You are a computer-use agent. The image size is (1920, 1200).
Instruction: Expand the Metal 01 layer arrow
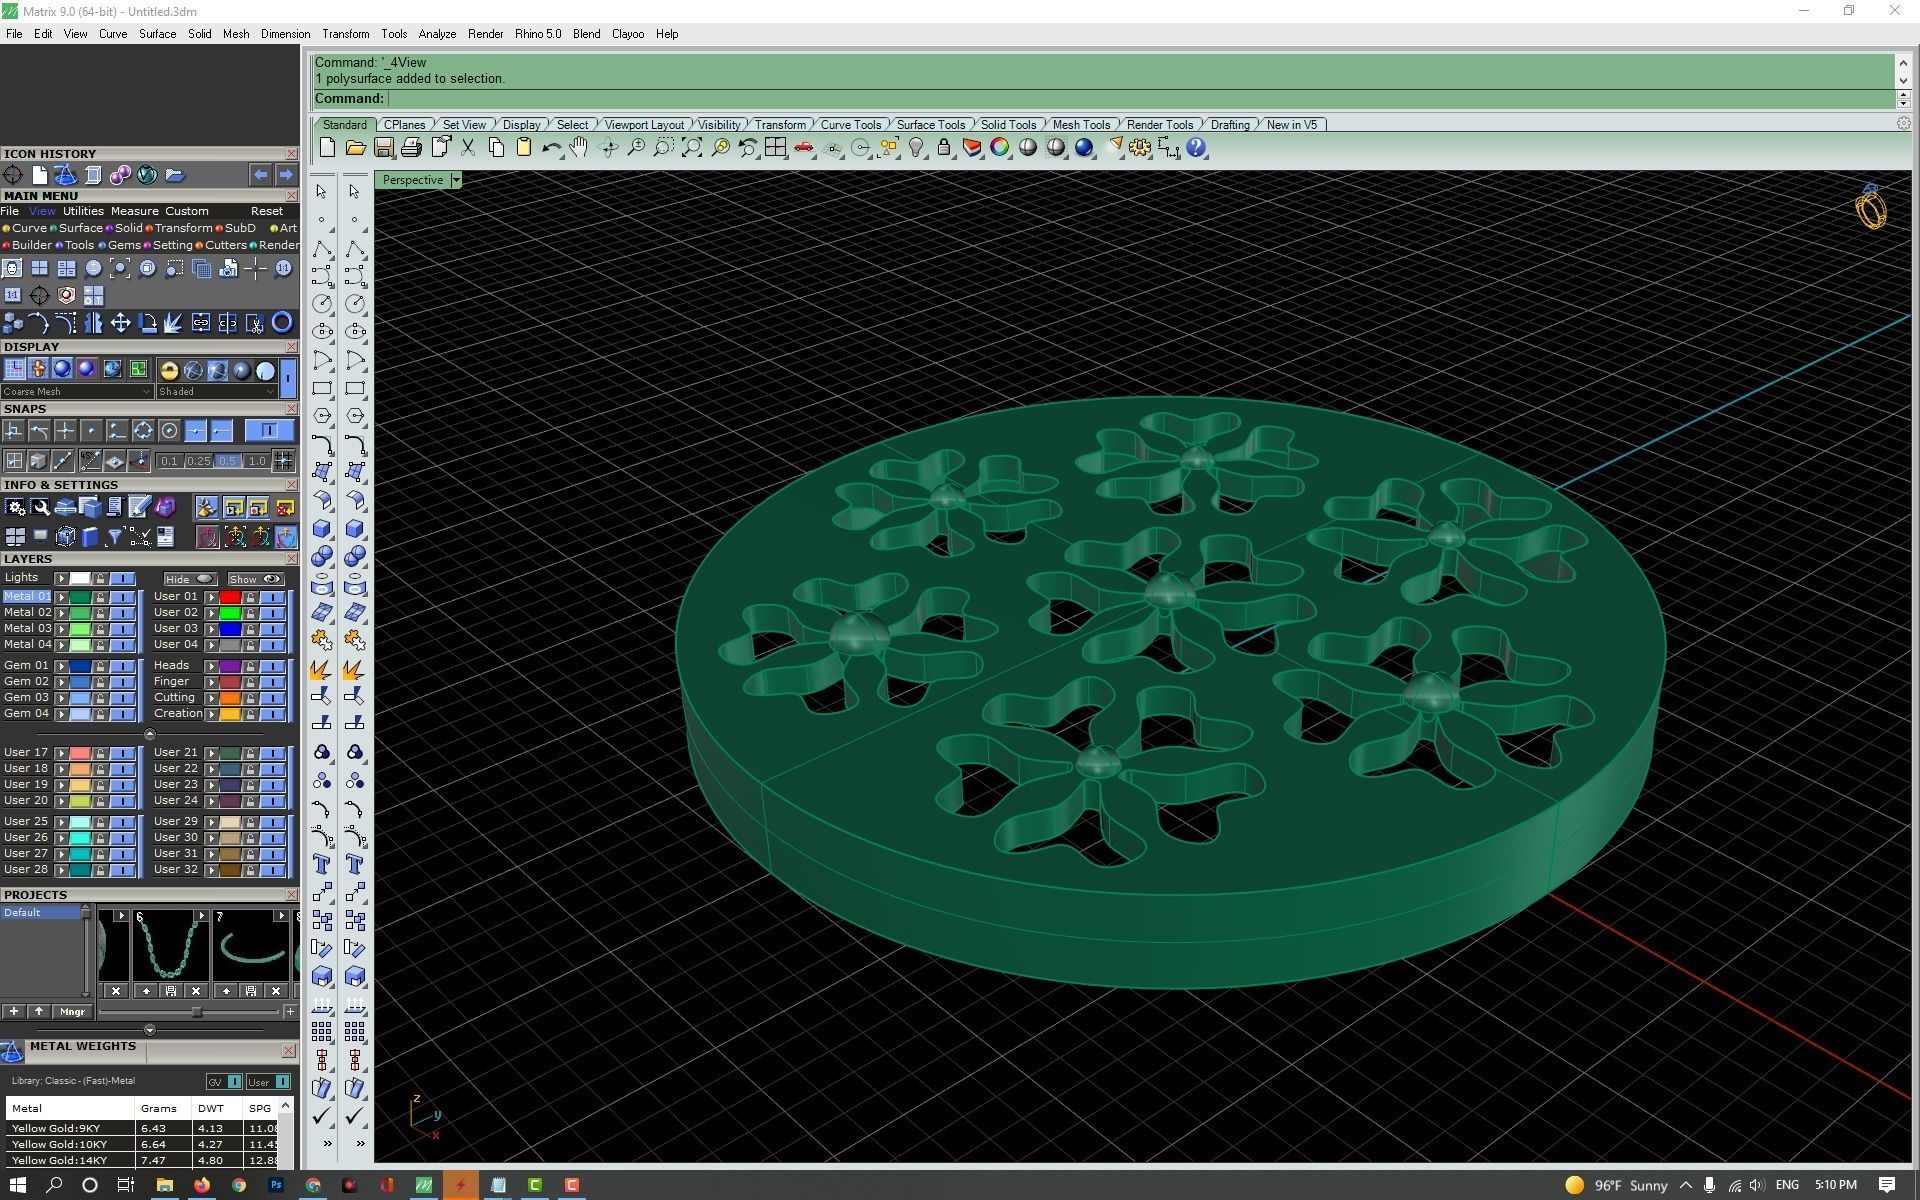61,597
